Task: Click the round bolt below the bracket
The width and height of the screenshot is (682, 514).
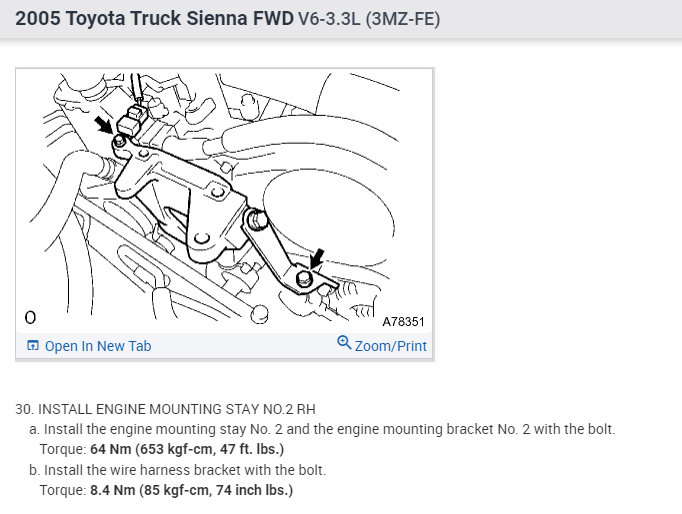Action: (x=259, y=313)
